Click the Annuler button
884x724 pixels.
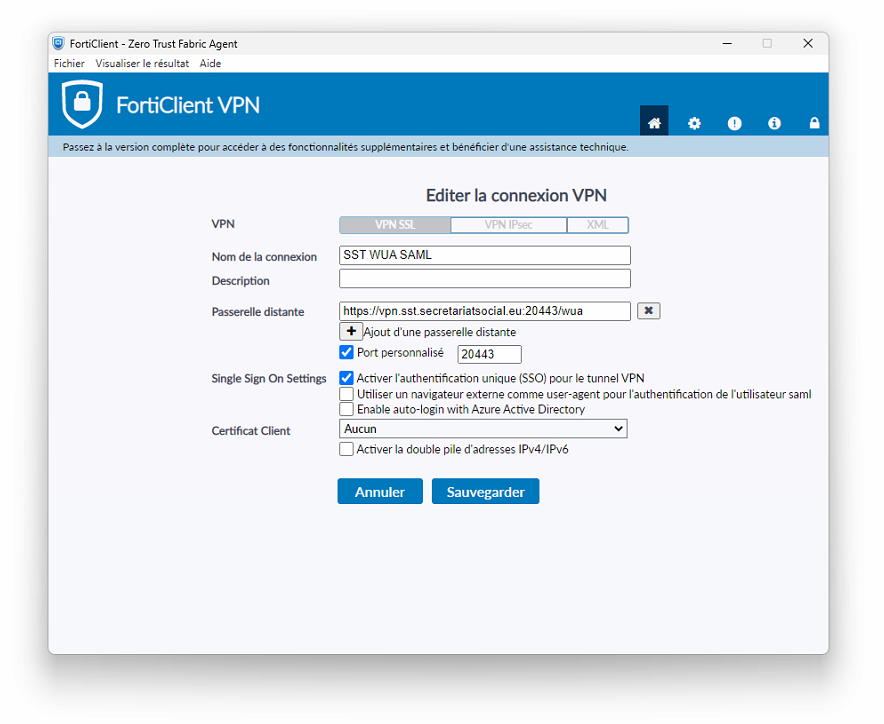(x=379, y=491)
